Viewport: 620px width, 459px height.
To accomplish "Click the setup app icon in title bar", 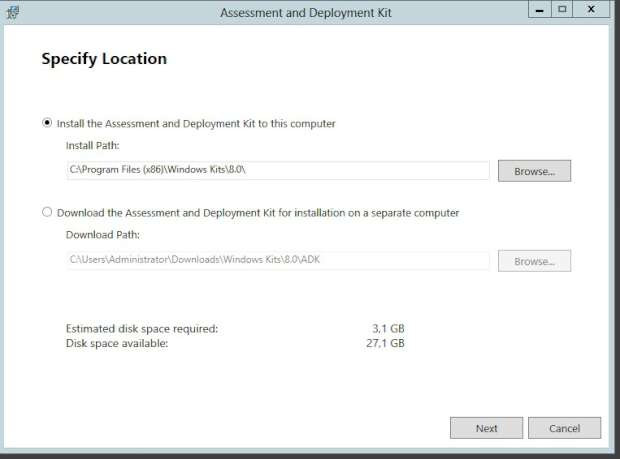I will coord(12,12).
